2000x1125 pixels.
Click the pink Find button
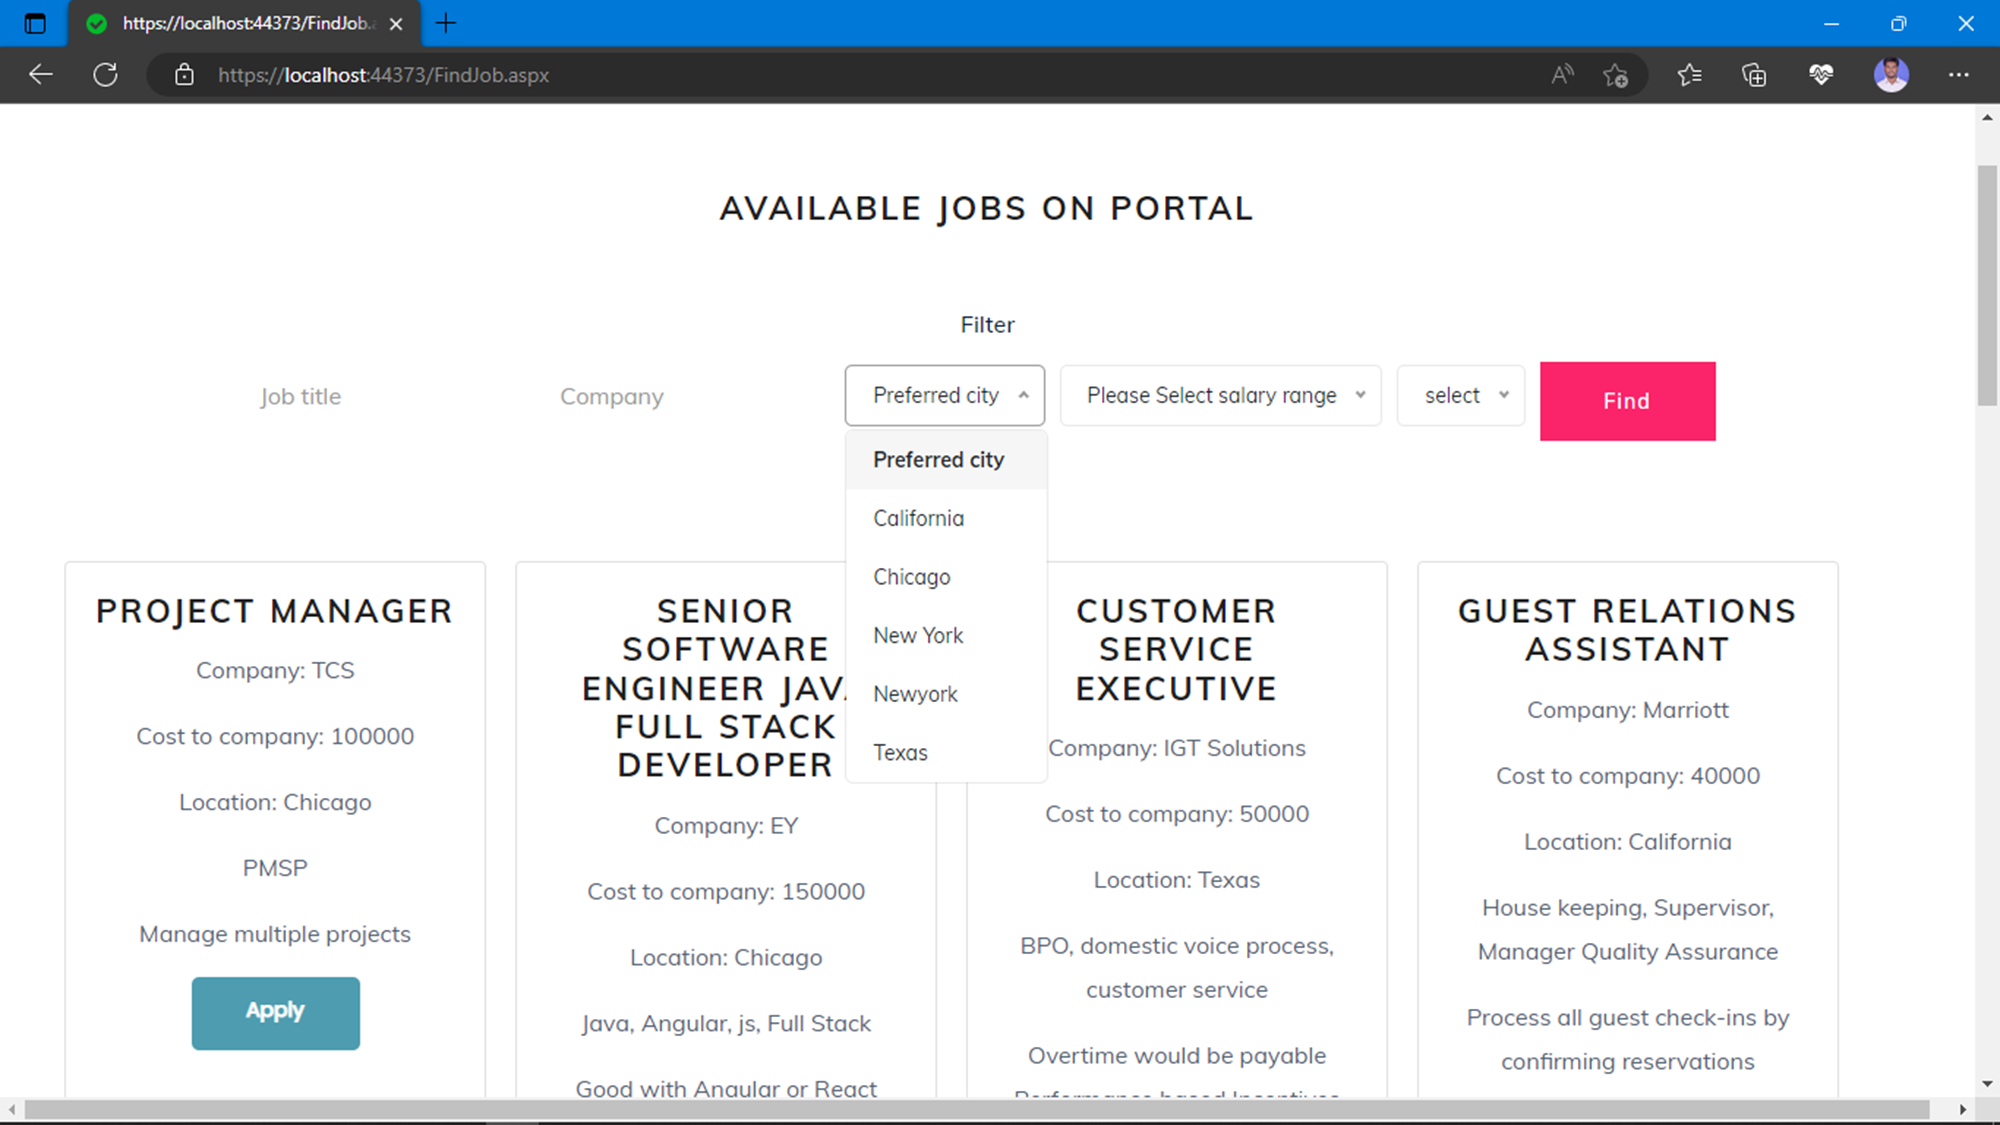coord(1627,401)
